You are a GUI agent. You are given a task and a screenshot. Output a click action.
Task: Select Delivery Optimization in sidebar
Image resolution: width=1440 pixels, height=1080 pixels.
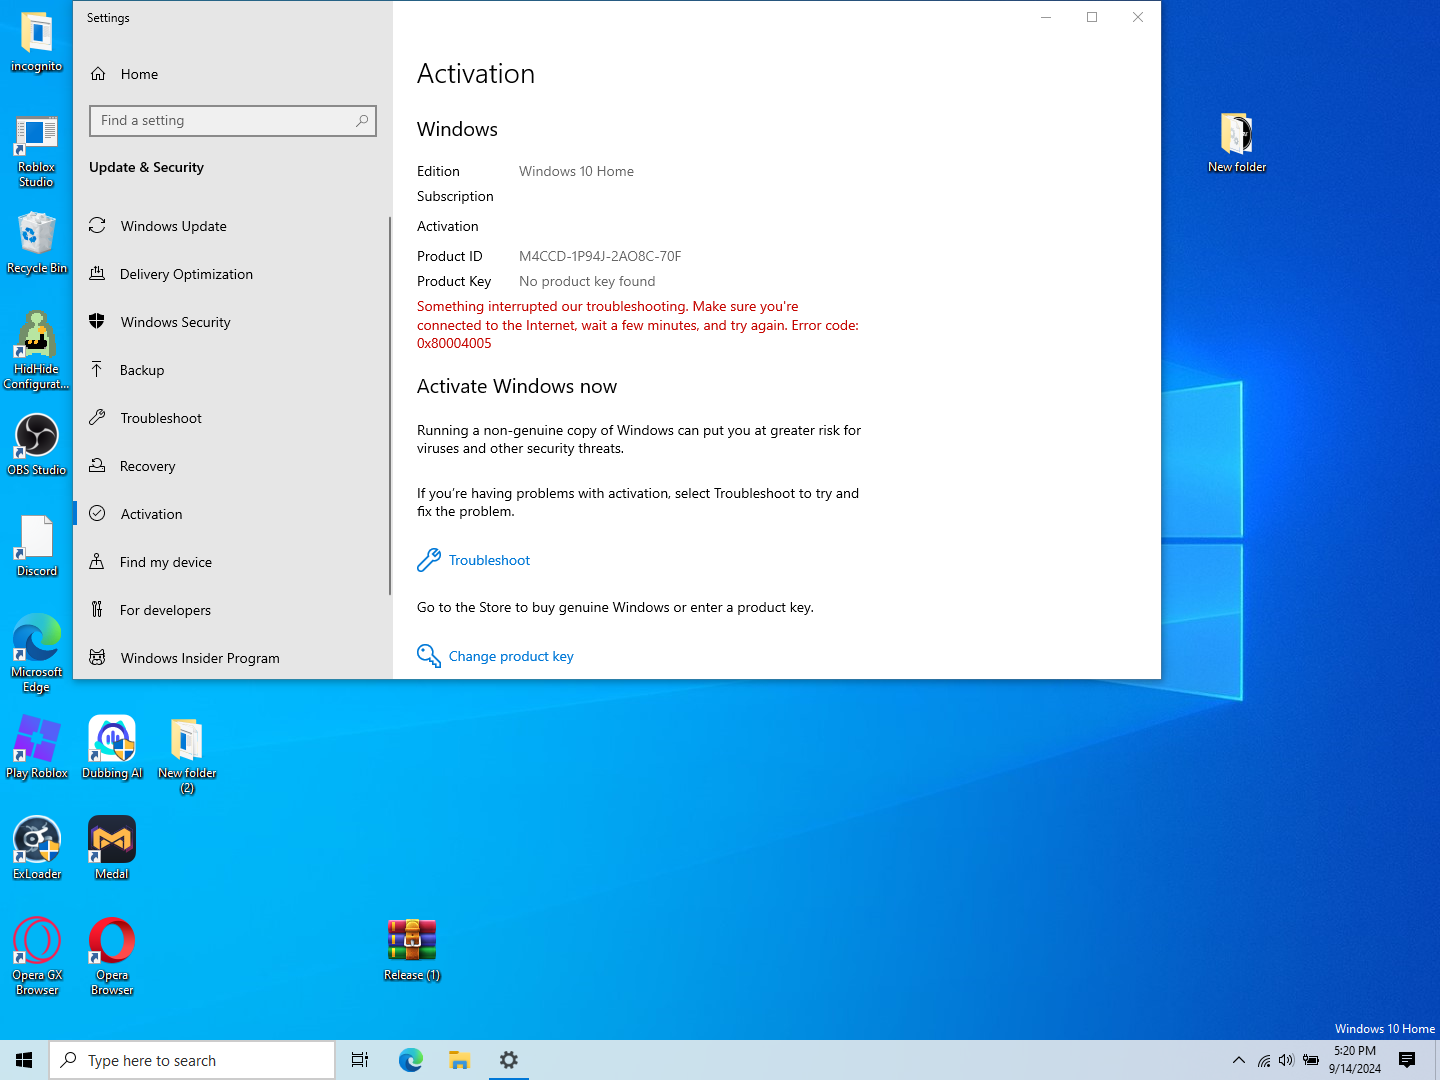(x=186, y=274)
